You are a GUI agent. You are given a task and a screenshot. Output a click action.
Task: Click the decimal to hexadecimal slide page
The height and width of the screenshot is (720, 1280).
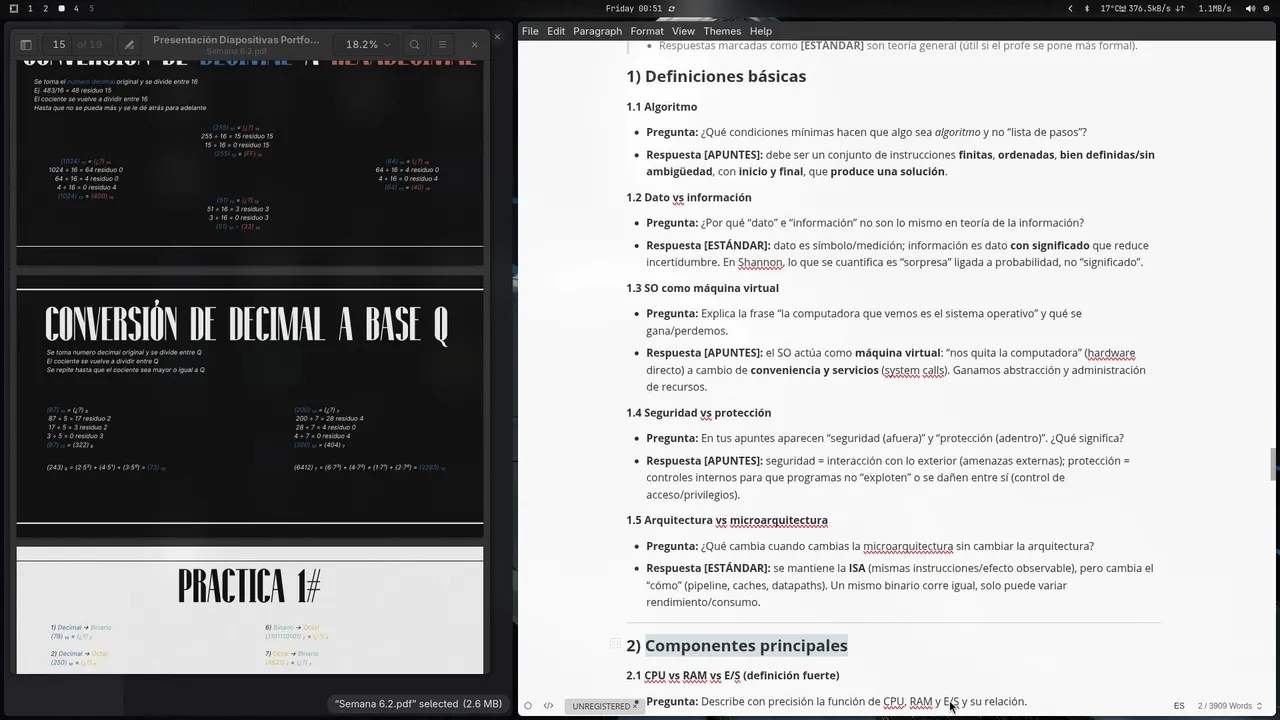pos(250,163)
